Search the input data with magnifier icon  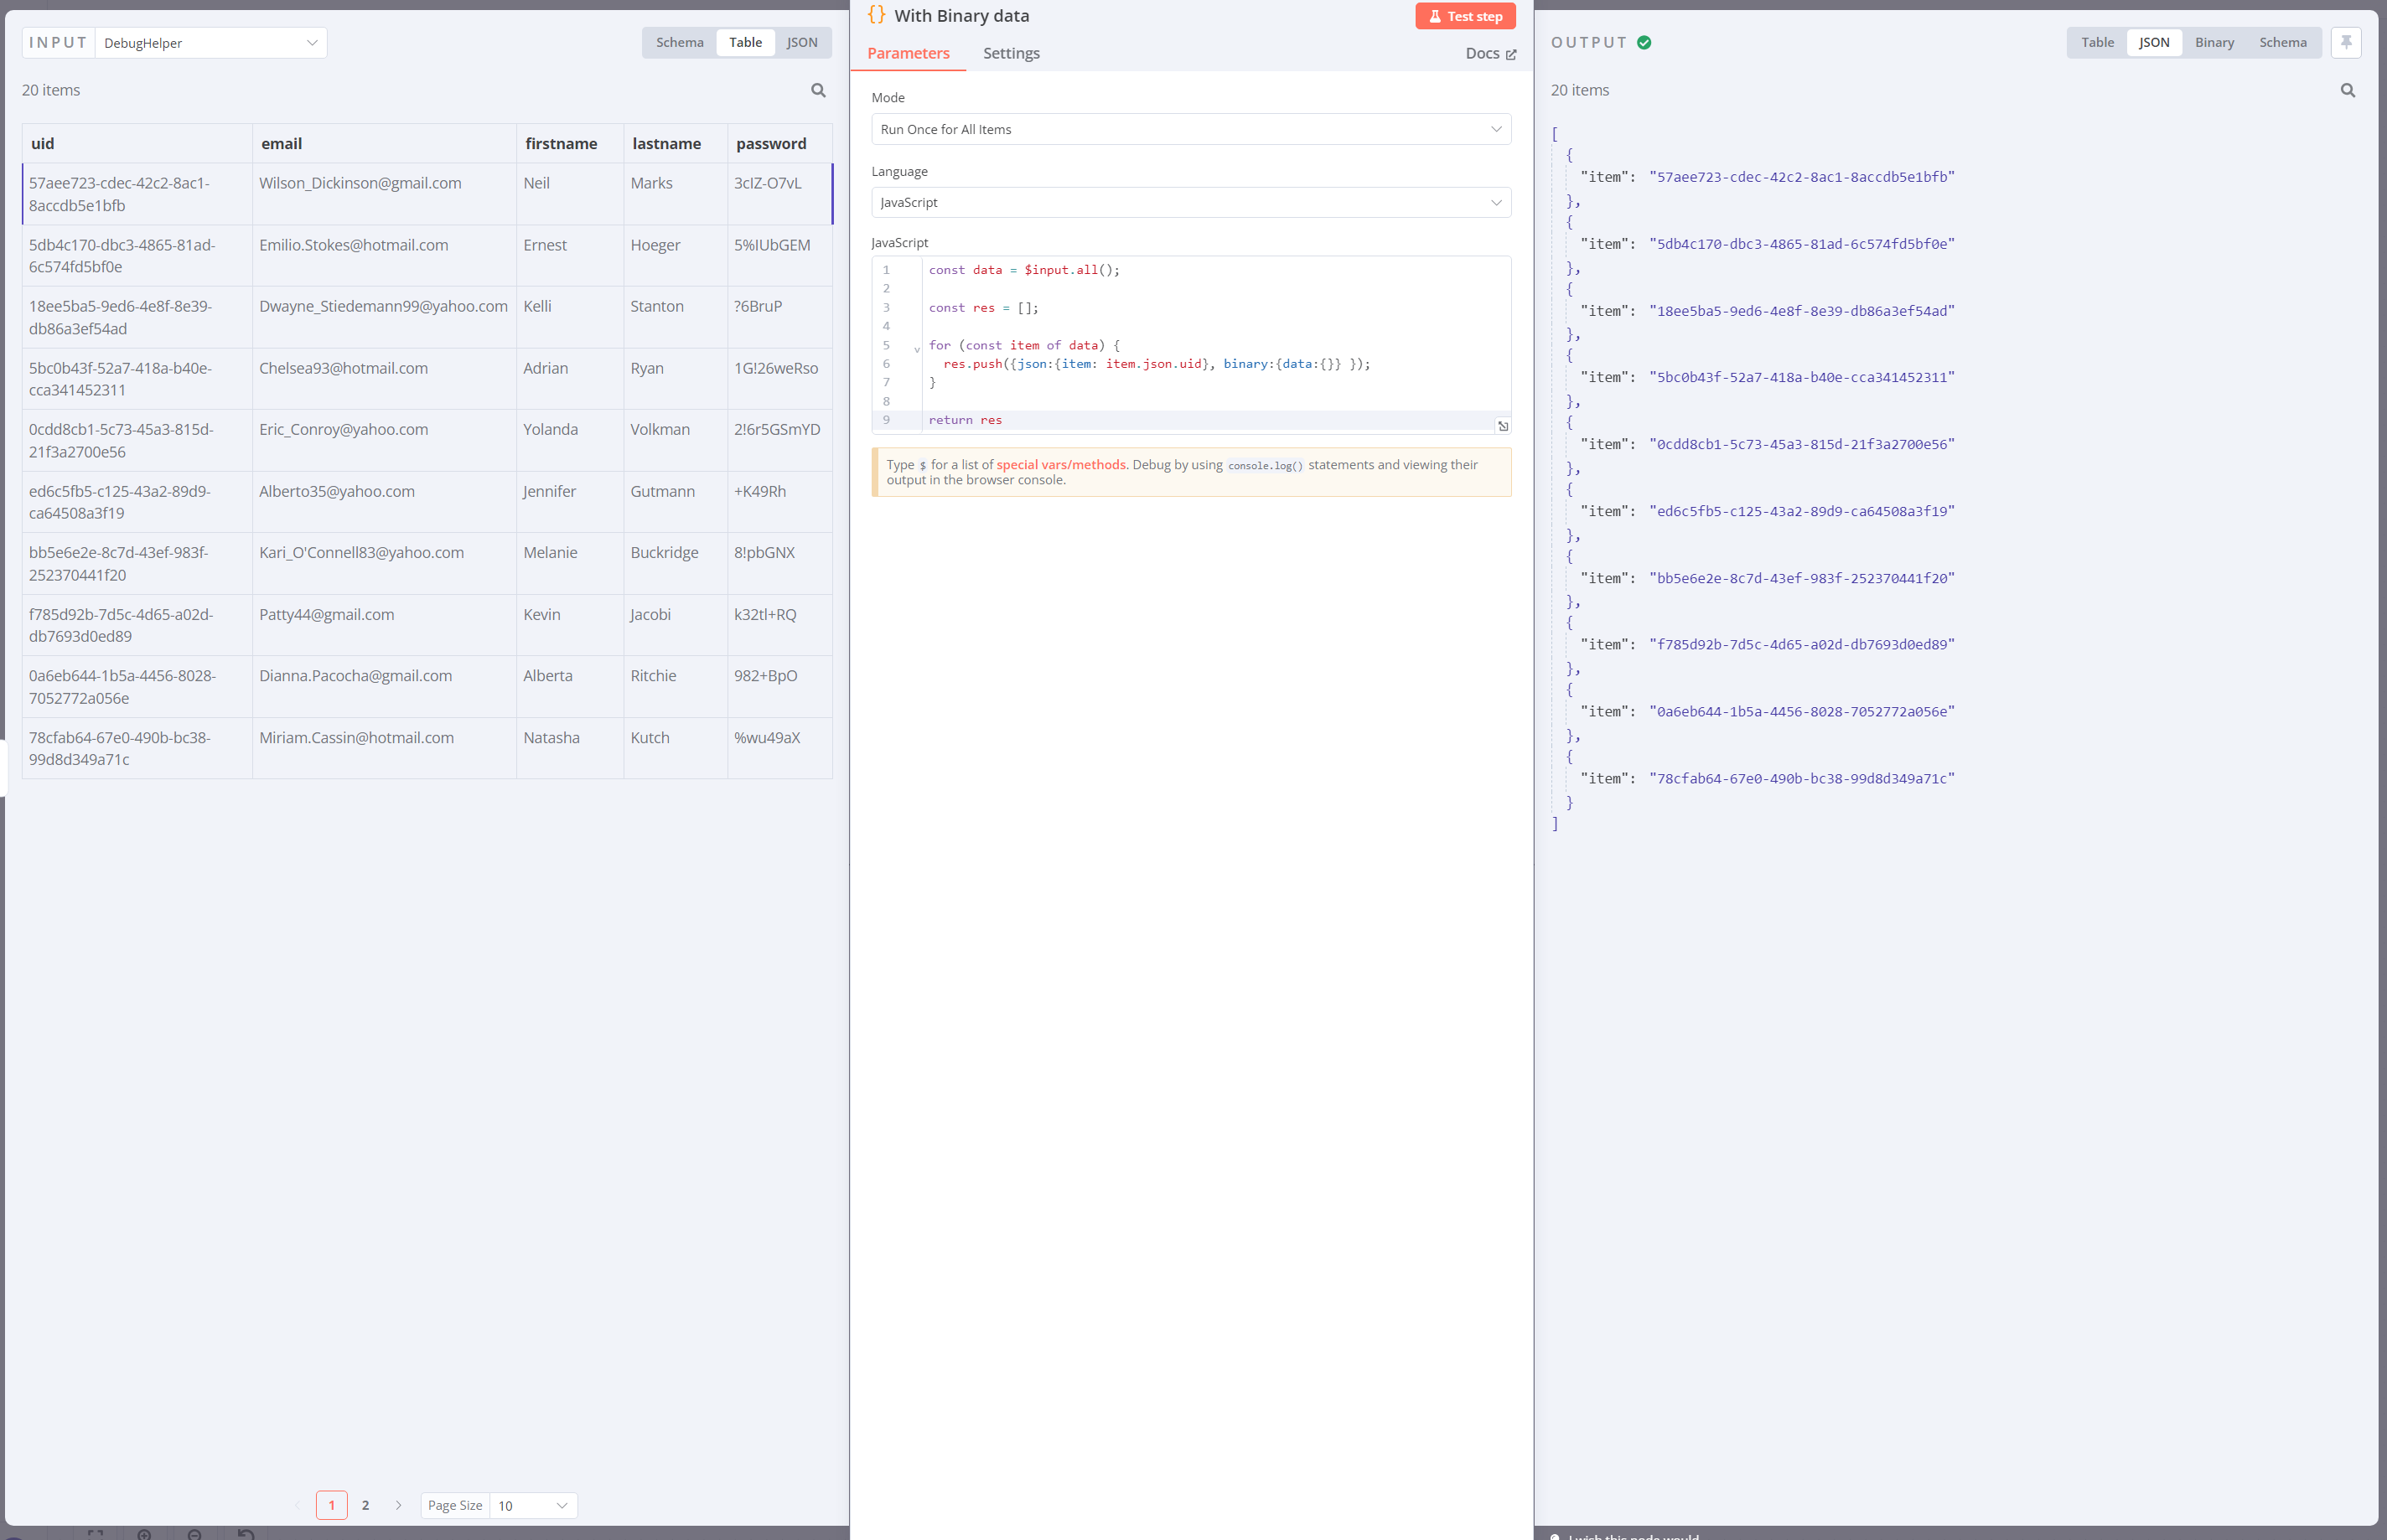[818, 90]
